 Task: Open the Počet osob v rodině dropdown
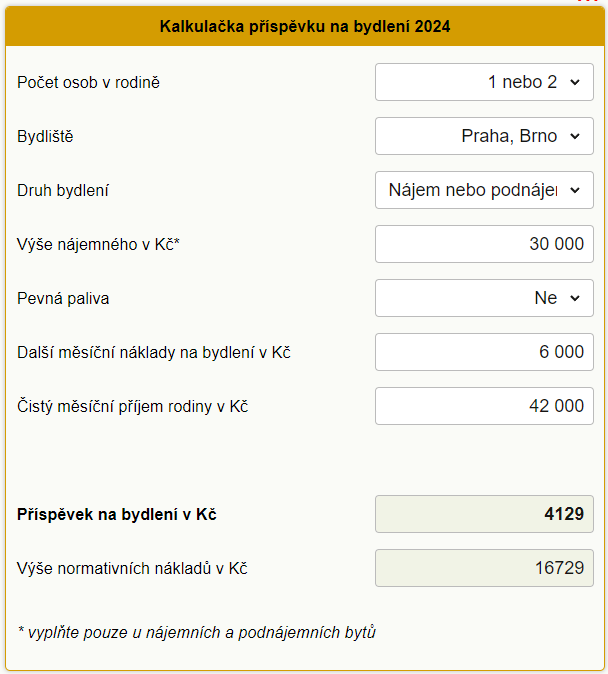(484, 82)
